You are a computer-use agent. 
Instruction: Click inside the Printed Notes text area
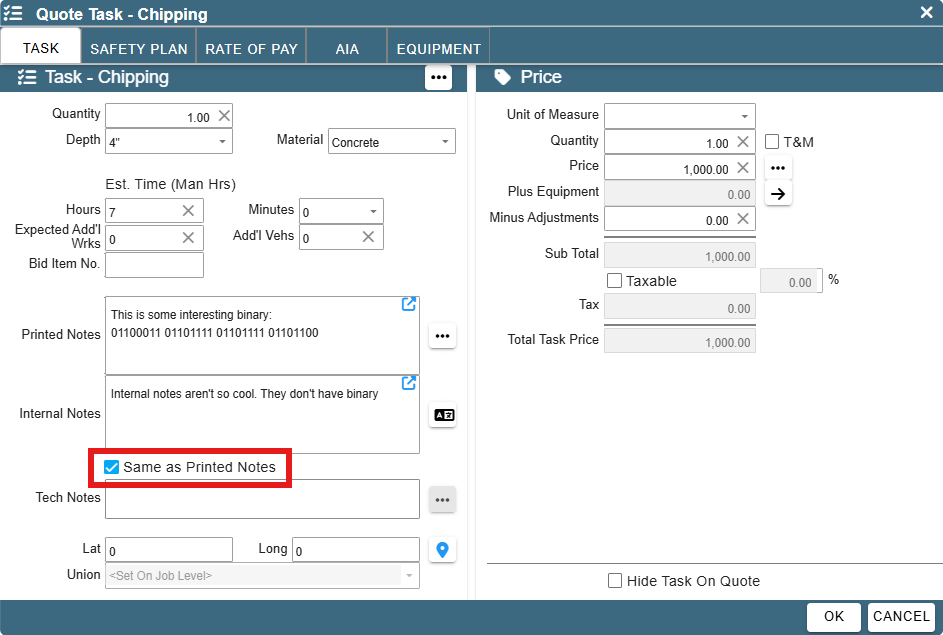tap(262, 335)
